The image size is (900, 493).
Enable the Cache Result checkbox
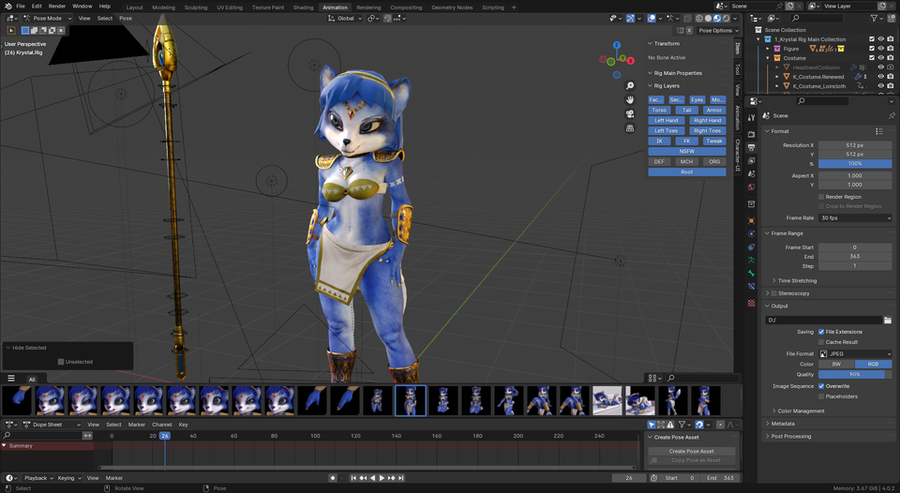coord(821,342)
